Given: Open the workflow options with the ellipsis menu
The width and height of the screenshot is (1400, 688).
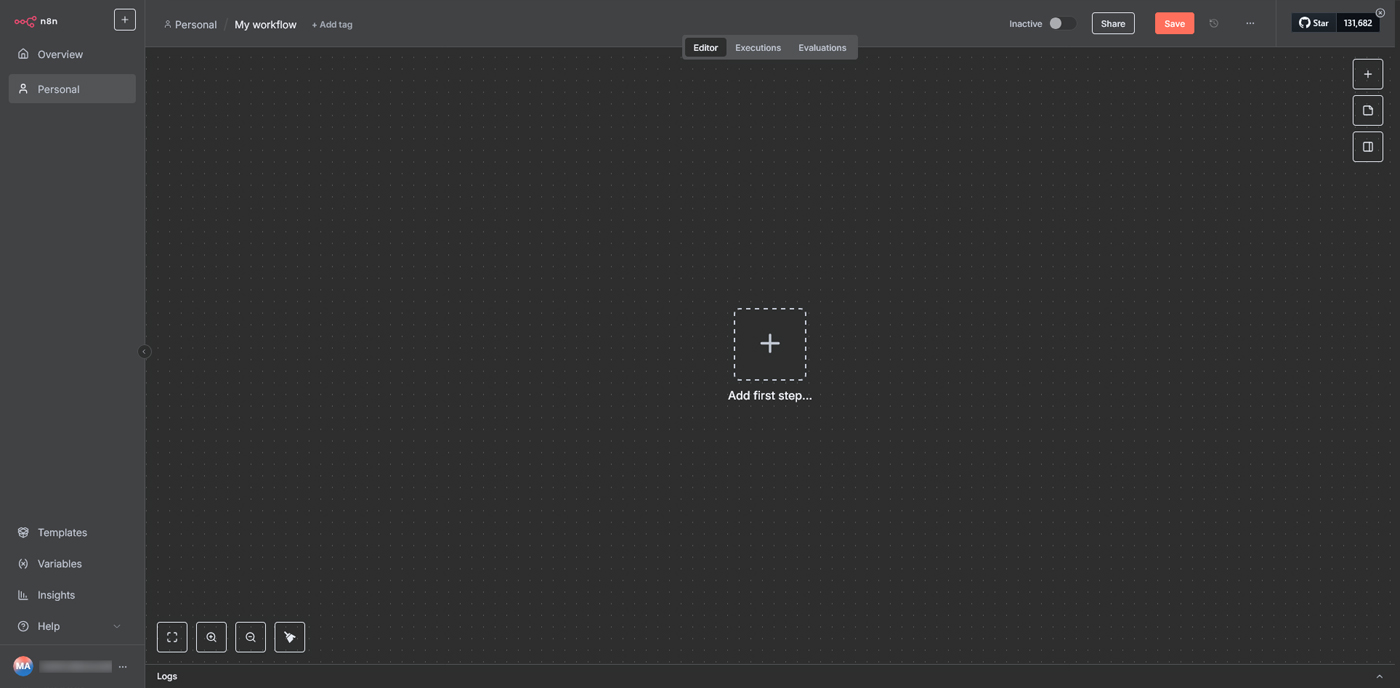Looking at the screenshot, I should [x=1250, y=23].
